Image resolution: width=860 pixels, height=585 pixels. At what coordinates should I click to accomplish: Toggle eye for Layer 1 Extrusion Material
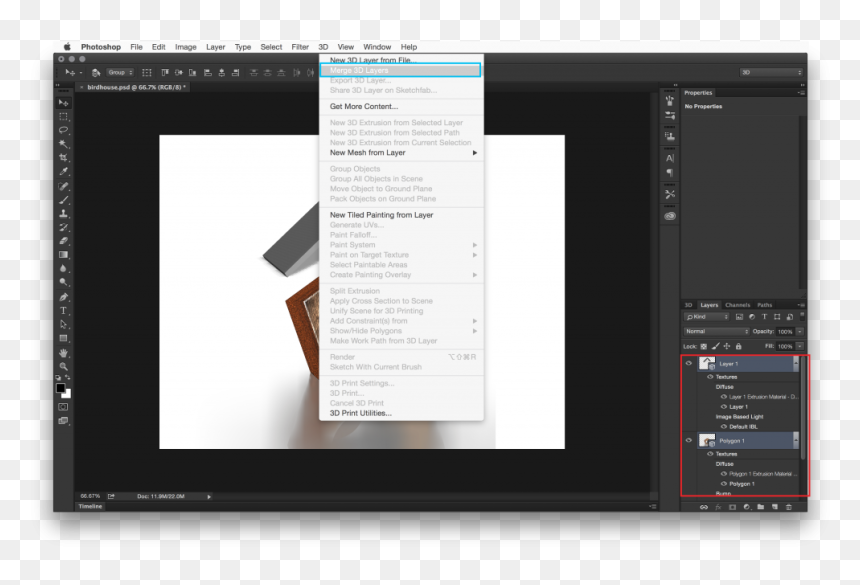(723, 396)
